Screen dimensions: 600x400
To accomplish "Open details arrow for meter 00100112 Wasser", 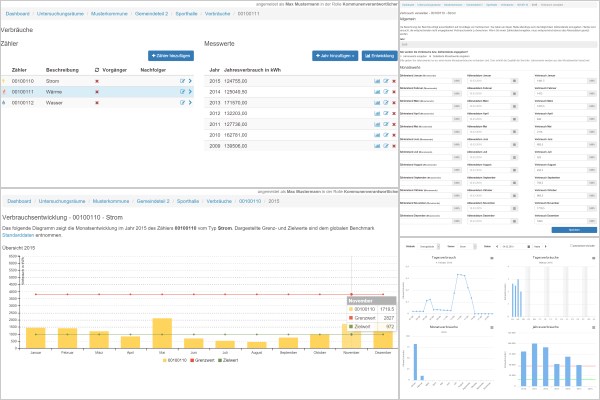I will tap(189, 101).
